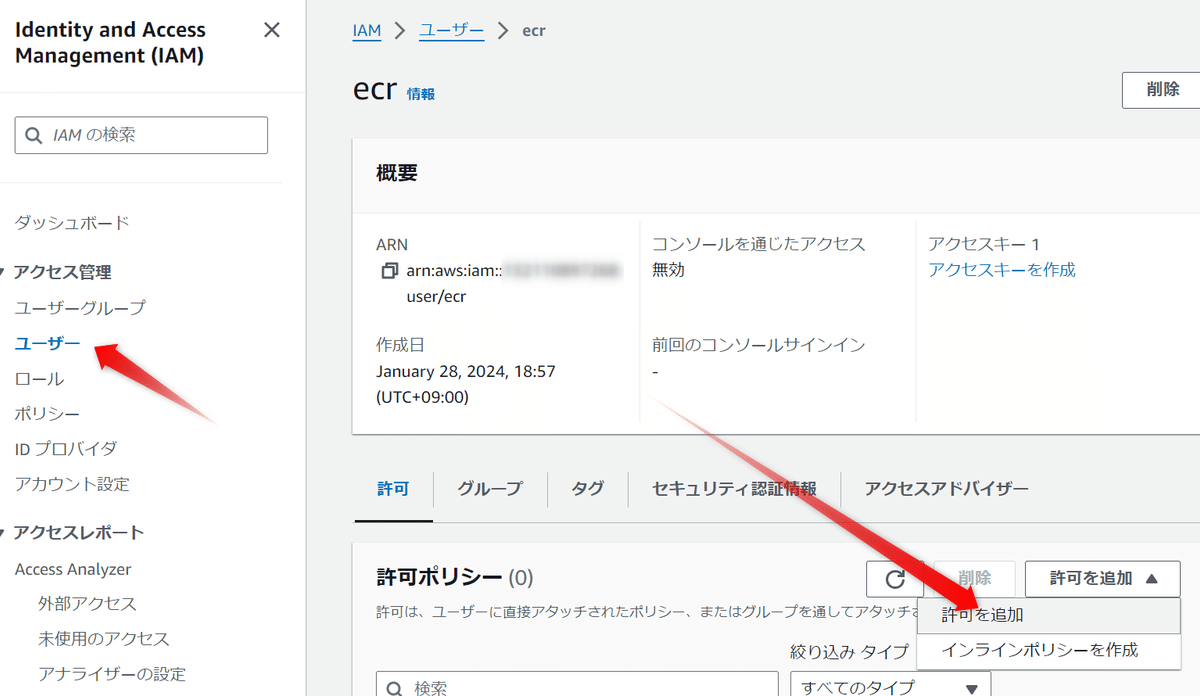Viewport: 1200px width, 696px height.
Task: Open ダッシュボード in the sidebar
Action: (x=72, y=223)
